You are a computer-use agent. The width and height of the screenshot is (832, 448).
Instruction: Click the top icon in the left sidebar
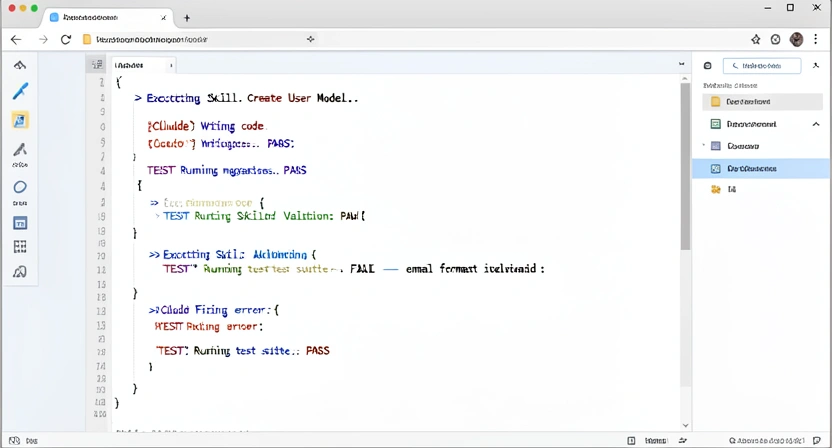tap(20, 65)
